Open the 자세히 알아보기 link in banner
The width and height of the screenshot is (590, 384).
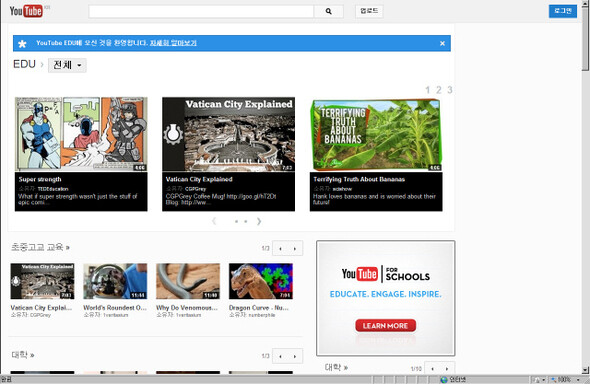[x=173, y=43]
